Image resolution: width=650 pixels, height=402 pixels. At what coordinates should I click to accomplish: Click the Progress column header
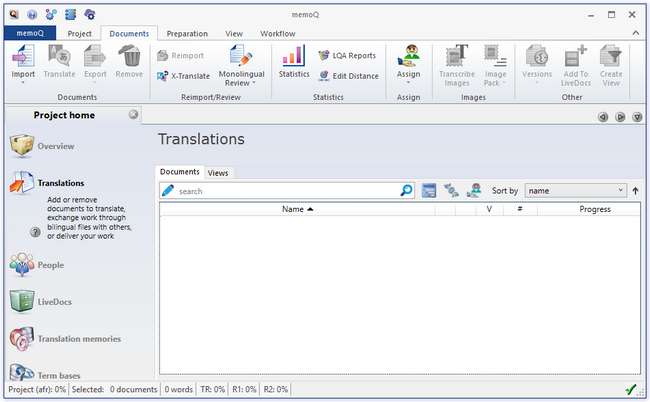click(x=589, y=209)
